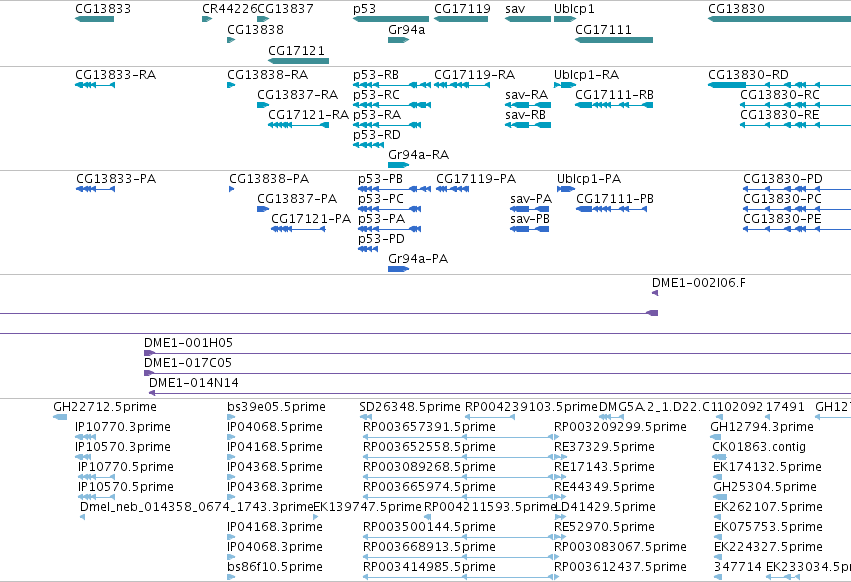Select the CG17121 gene bar
This screenshot has height=582, width=851.
click(x=299, y=61)
